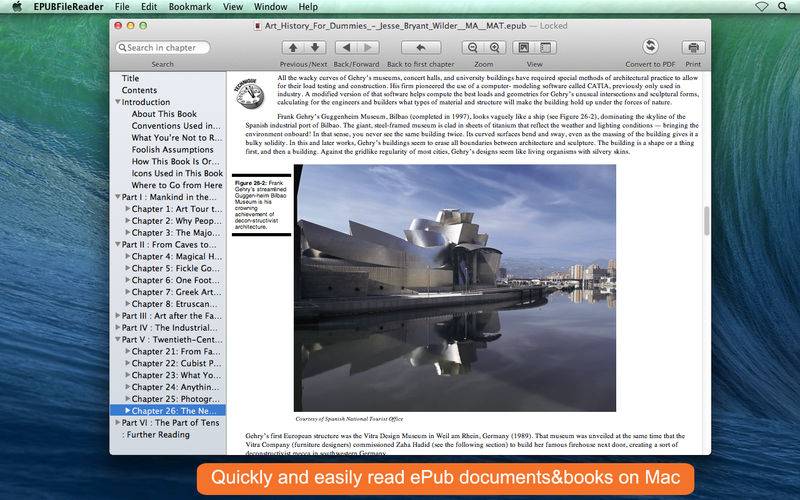Go to previous chapter with up arrow
Viewport: 800px width, 500px height.
click(293, 47)
